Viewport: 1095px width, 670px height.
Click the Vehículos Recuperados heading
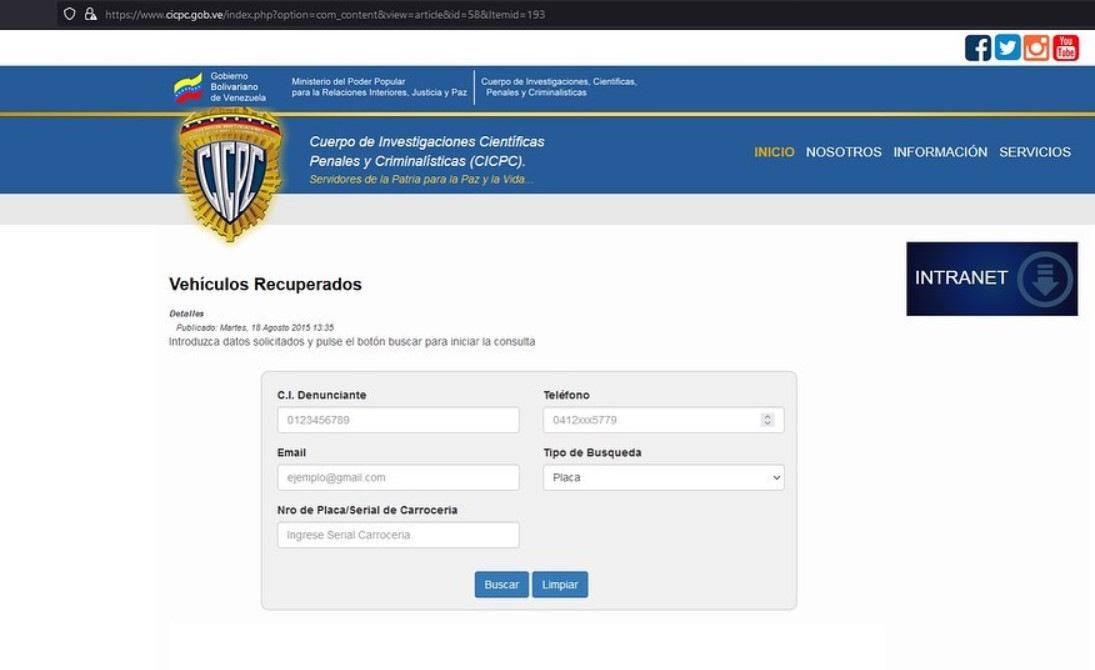click(x=265, y=284)
